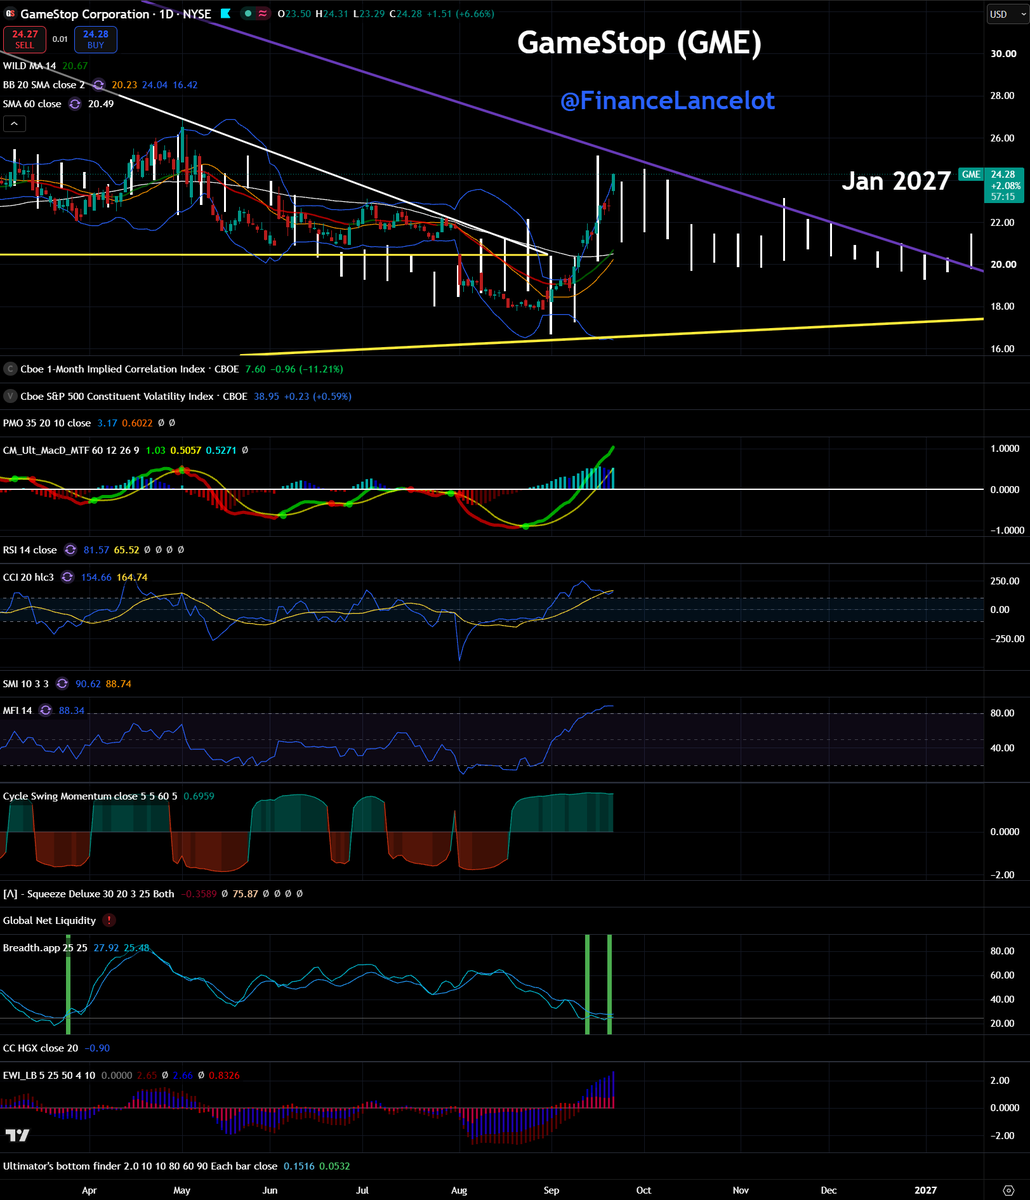Click the pink approximate-sign data icon
This screenshot has width=1030, height=1200.
coord(265,14)
